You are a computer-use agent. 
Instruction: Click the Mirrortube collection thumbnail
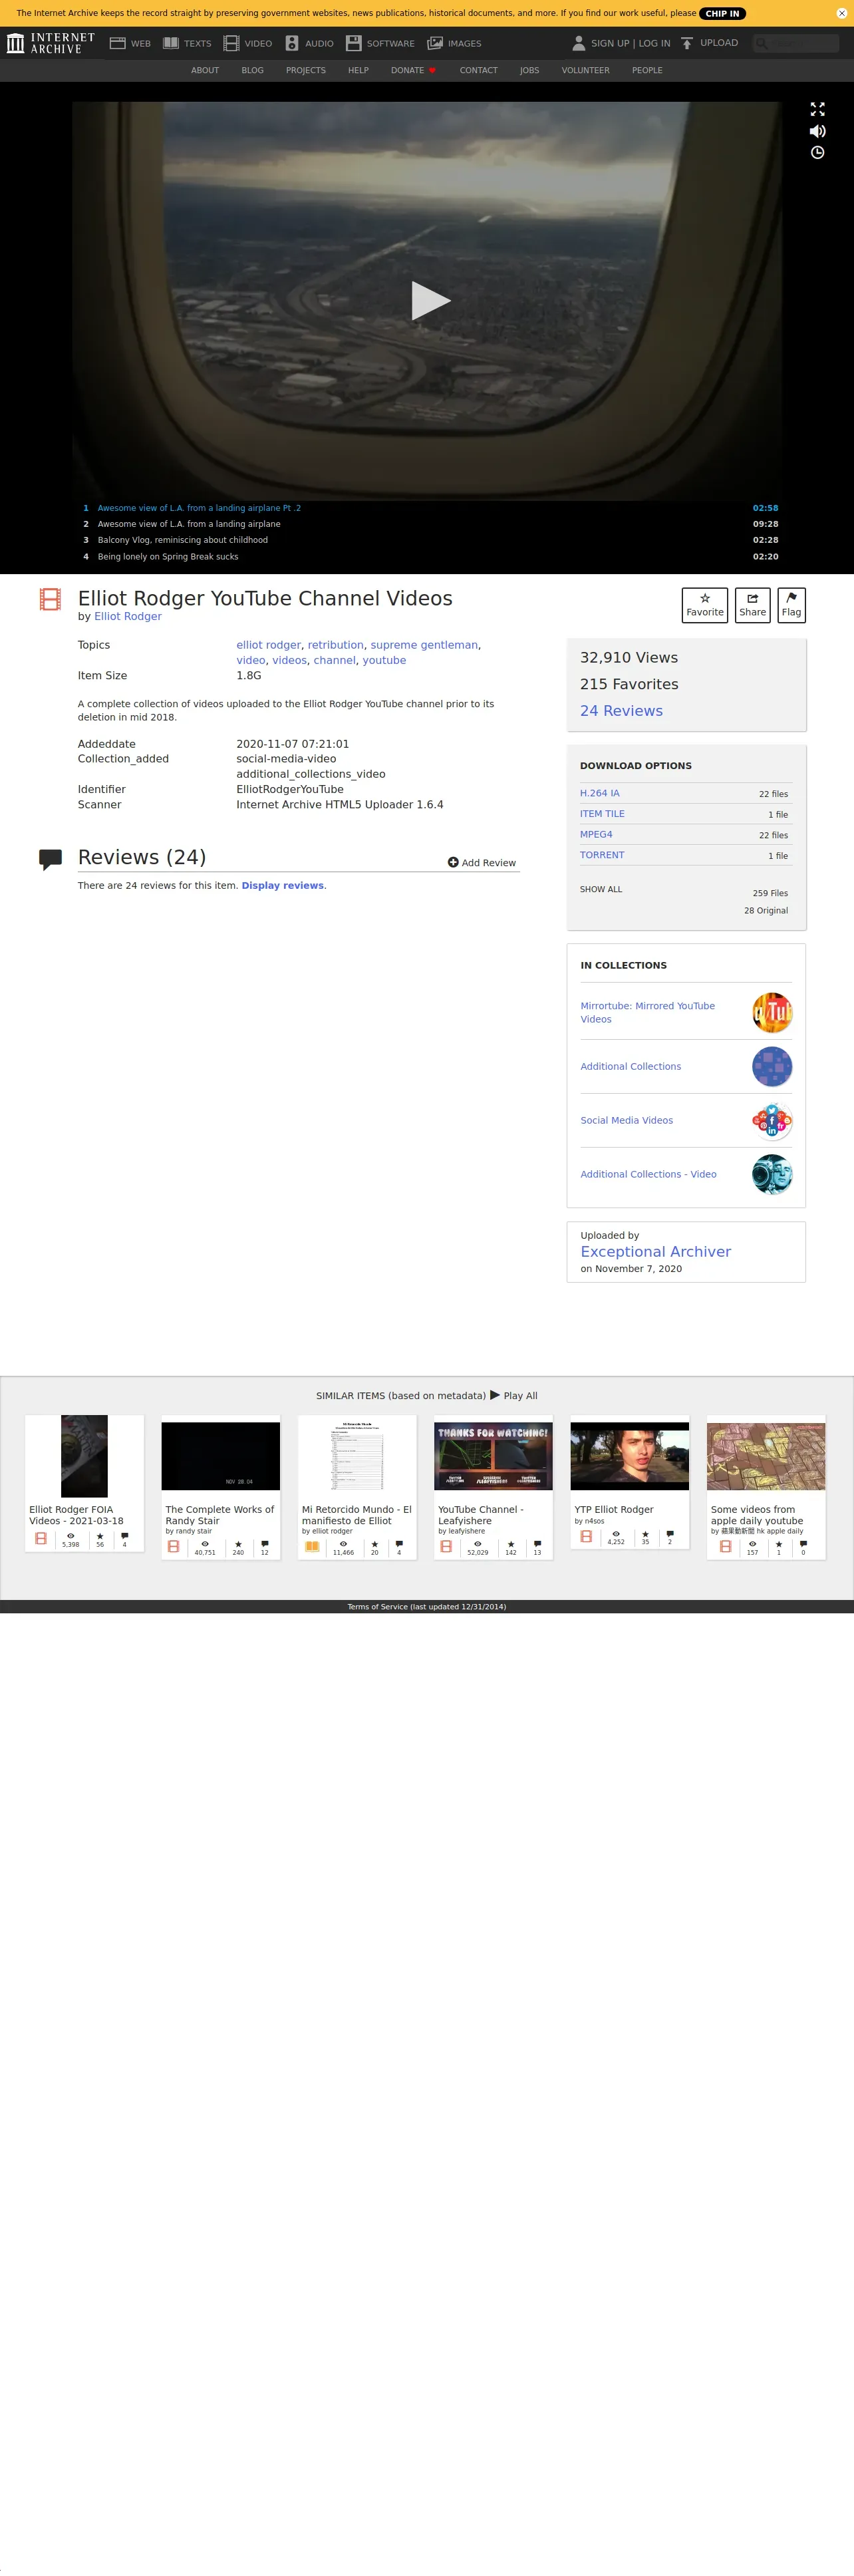pyautogui.click(x=772, y=1012)
